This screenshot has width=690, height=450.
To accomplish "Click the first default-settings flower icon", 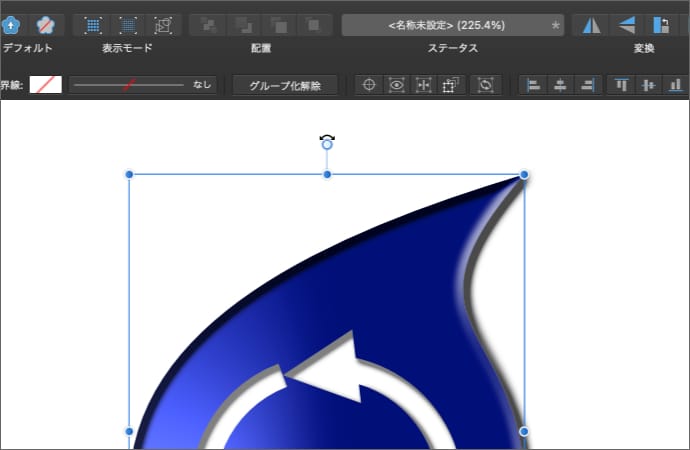I will click(11, 25).
